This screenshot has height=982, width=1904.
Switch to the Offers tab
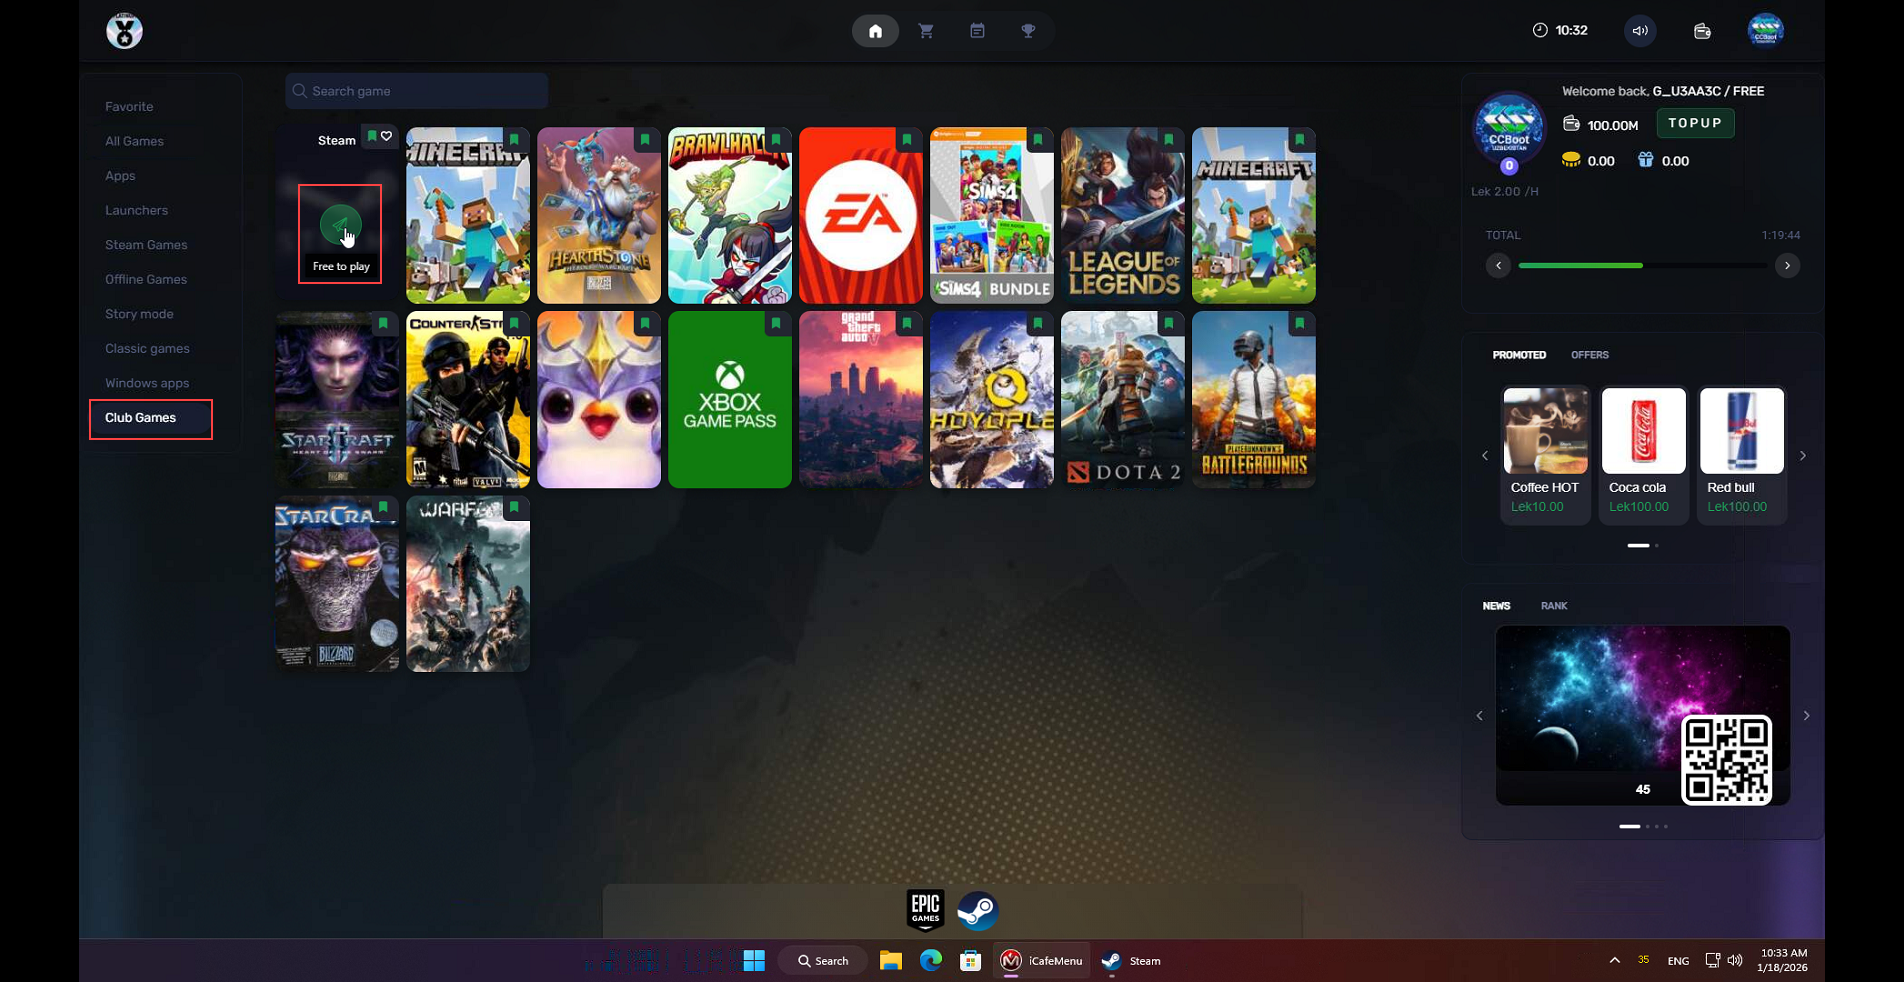click(x=1589, y=355)
